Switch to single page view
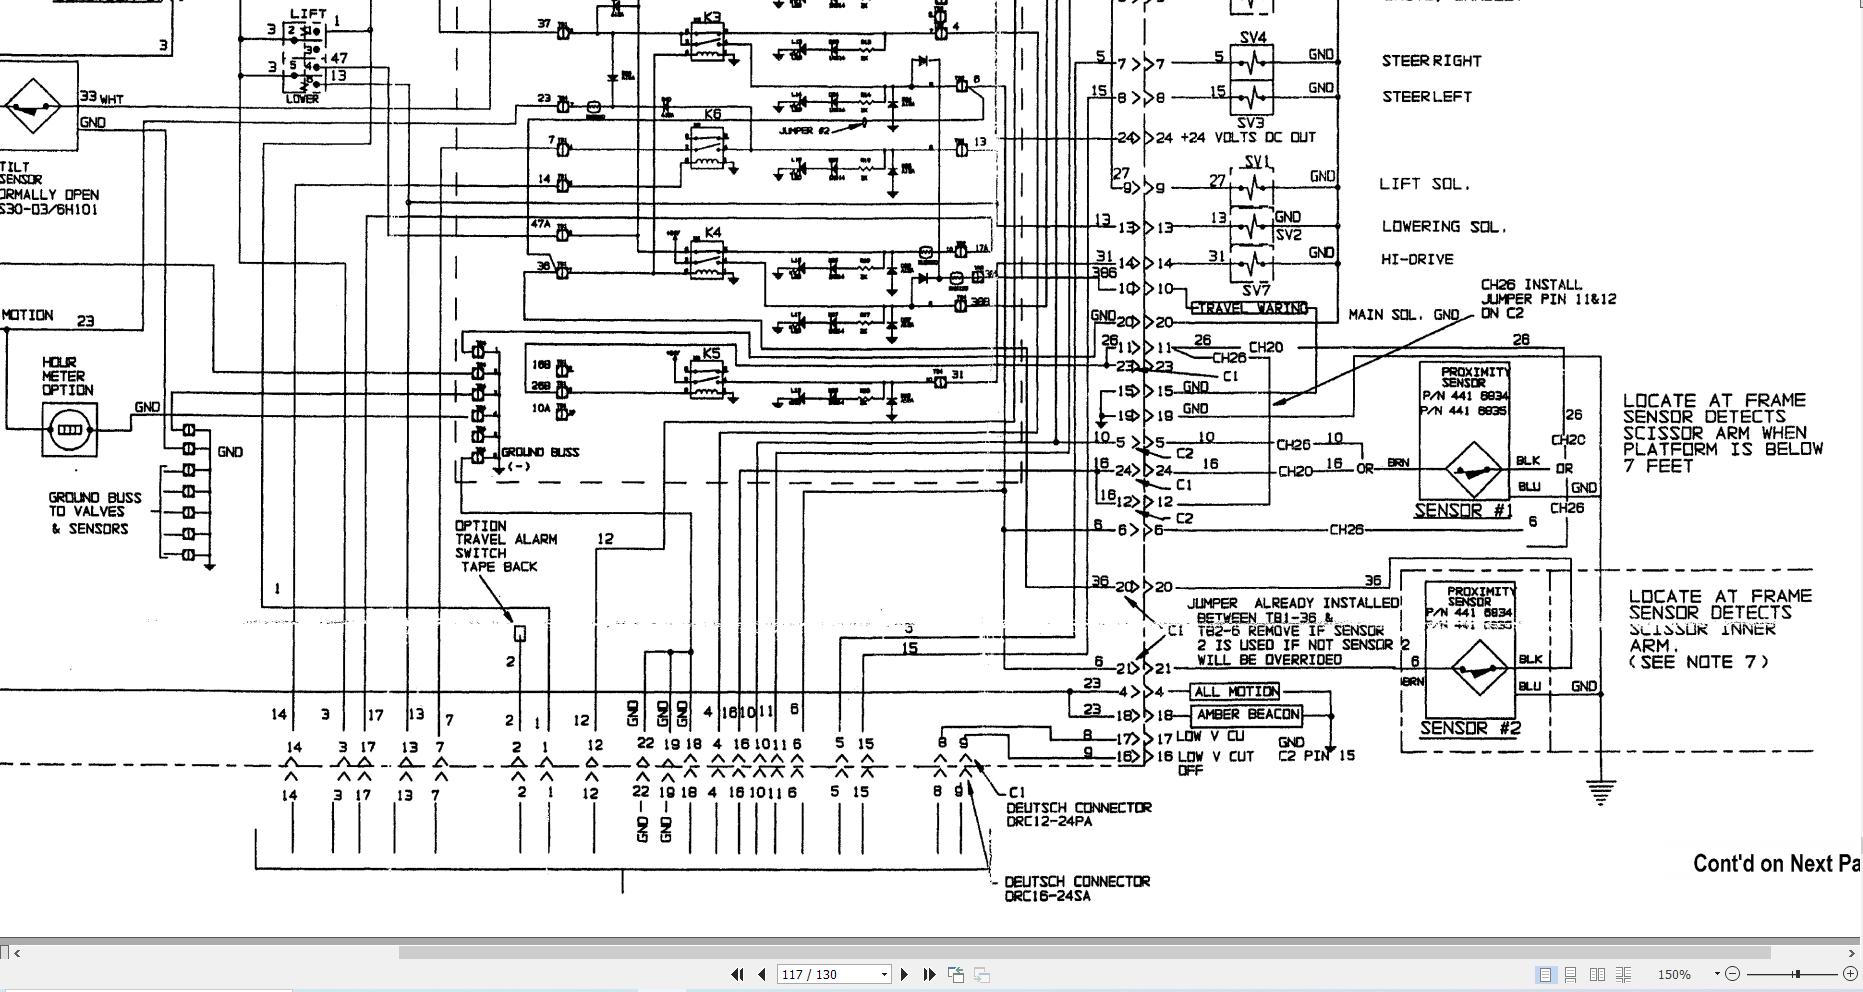1863x992 pixels. click(x=1546, y=974)
